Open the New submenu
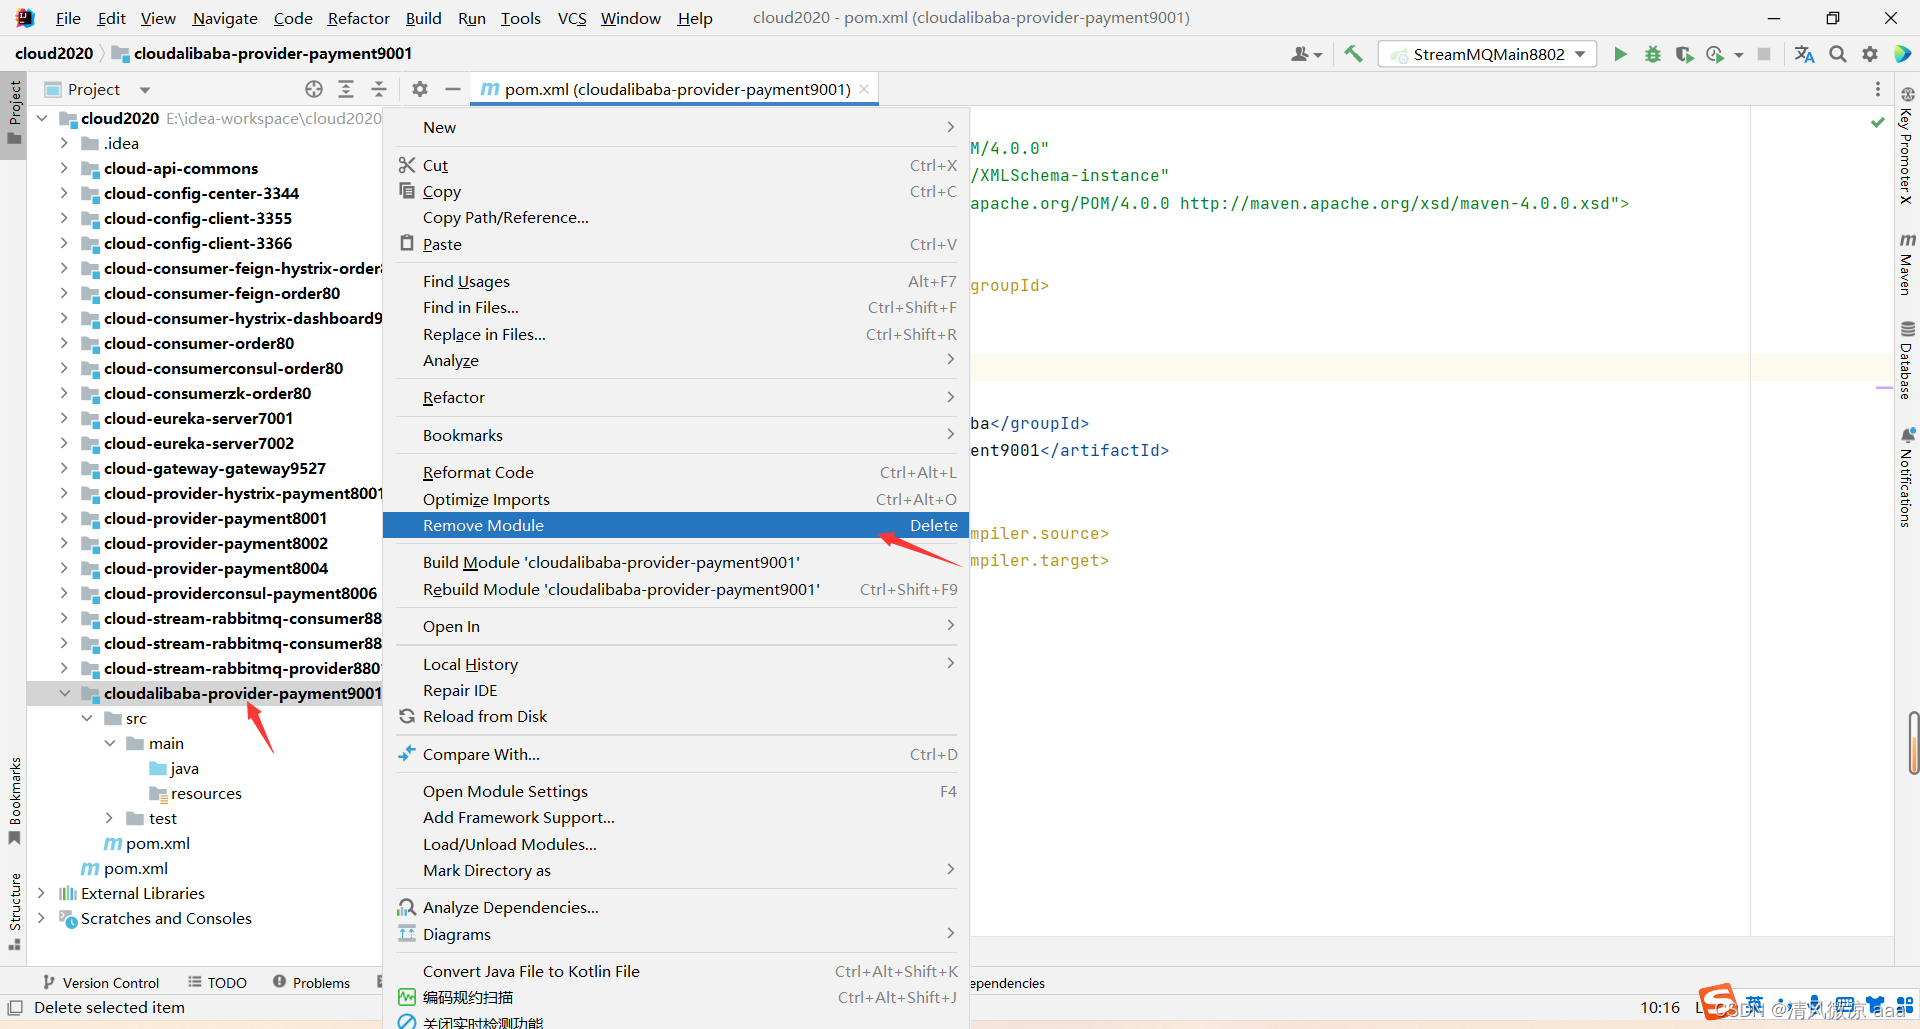The height and width of the screenshot is (1029, 1920). click(x=676, y=127)
